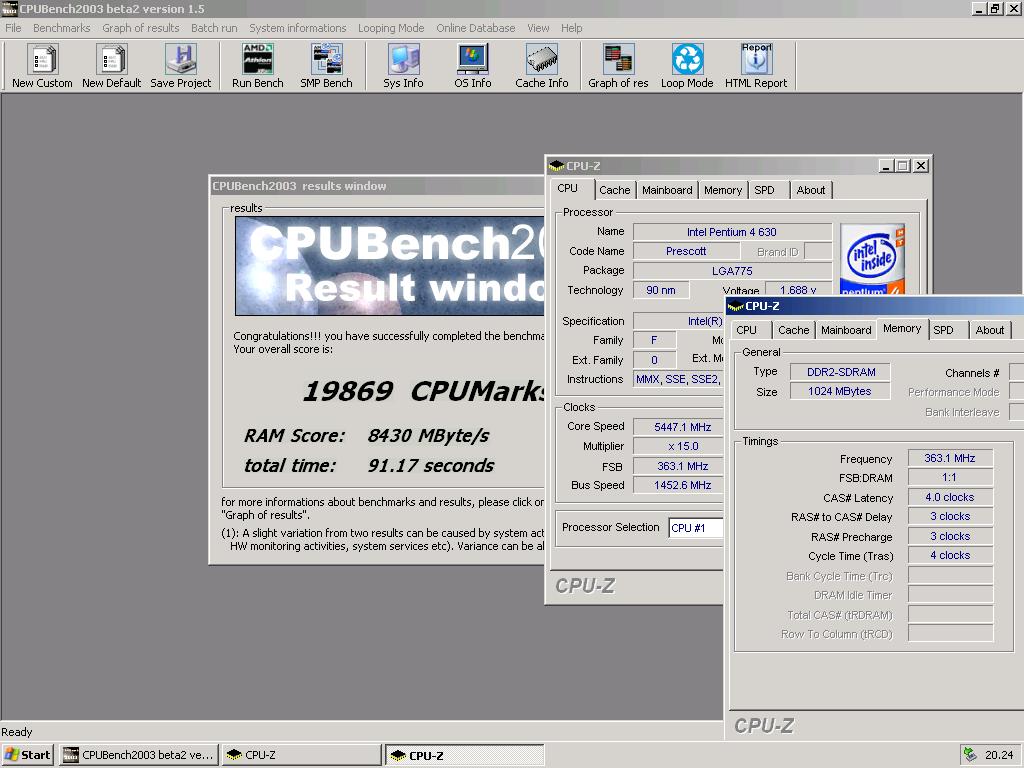
Task: Open the Batch run menu
Action: tap(214, 28)
